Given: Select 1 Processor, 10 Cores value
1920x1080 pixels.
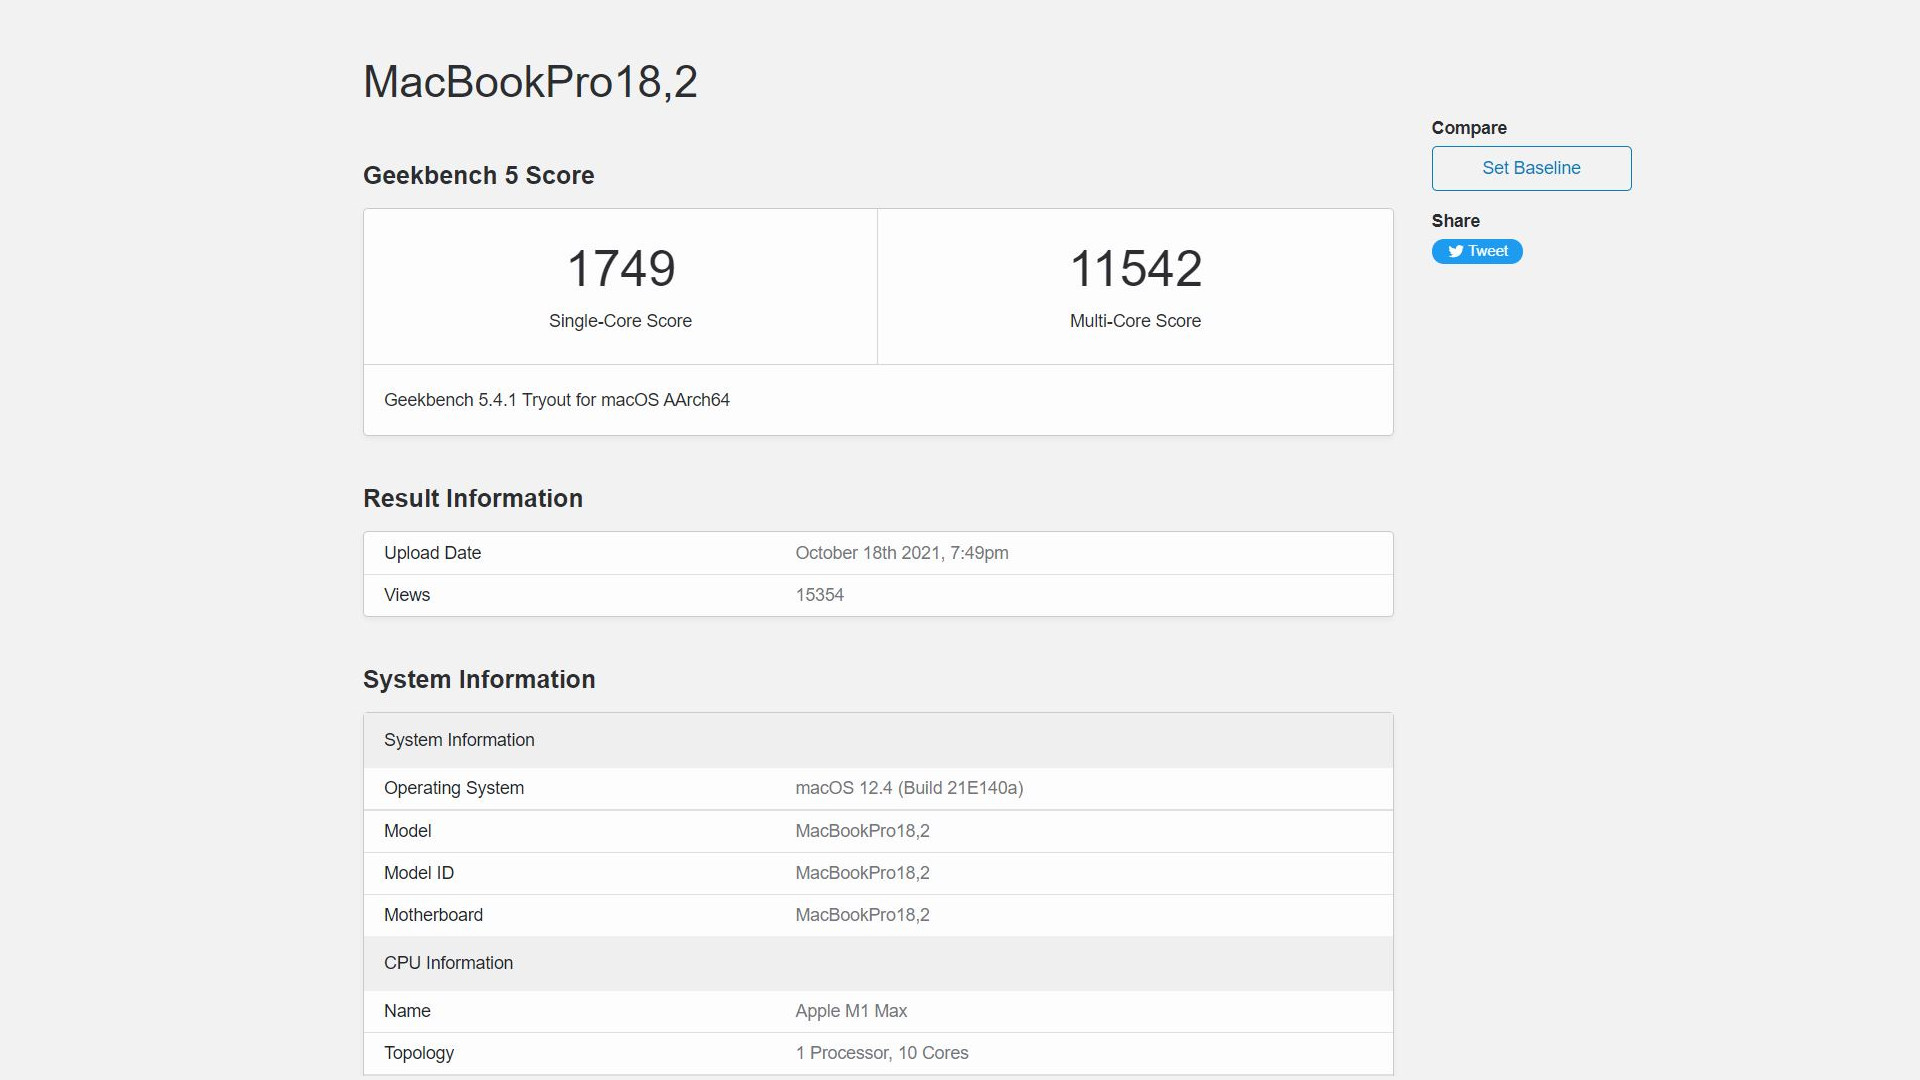Looking at the screenshot, I should 882,1053.
